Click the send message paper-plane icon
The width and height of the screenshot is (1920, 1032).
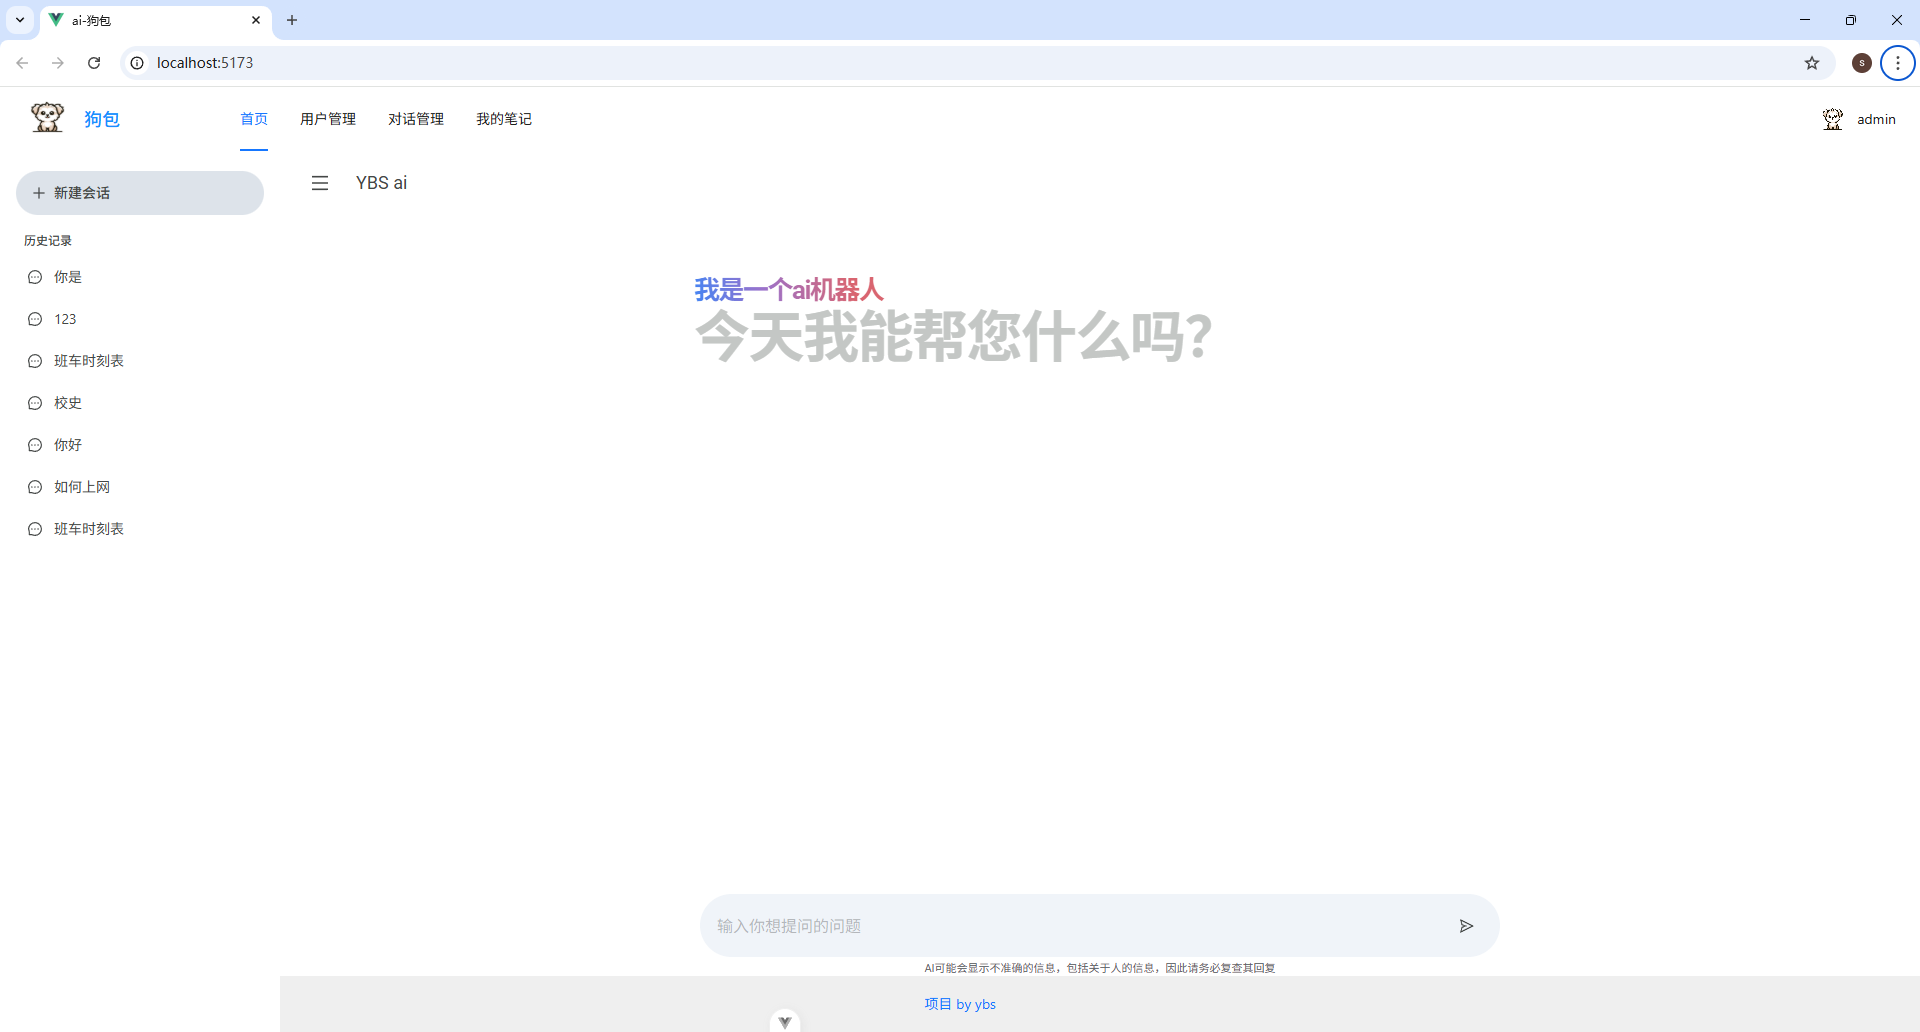[1467, 925]
